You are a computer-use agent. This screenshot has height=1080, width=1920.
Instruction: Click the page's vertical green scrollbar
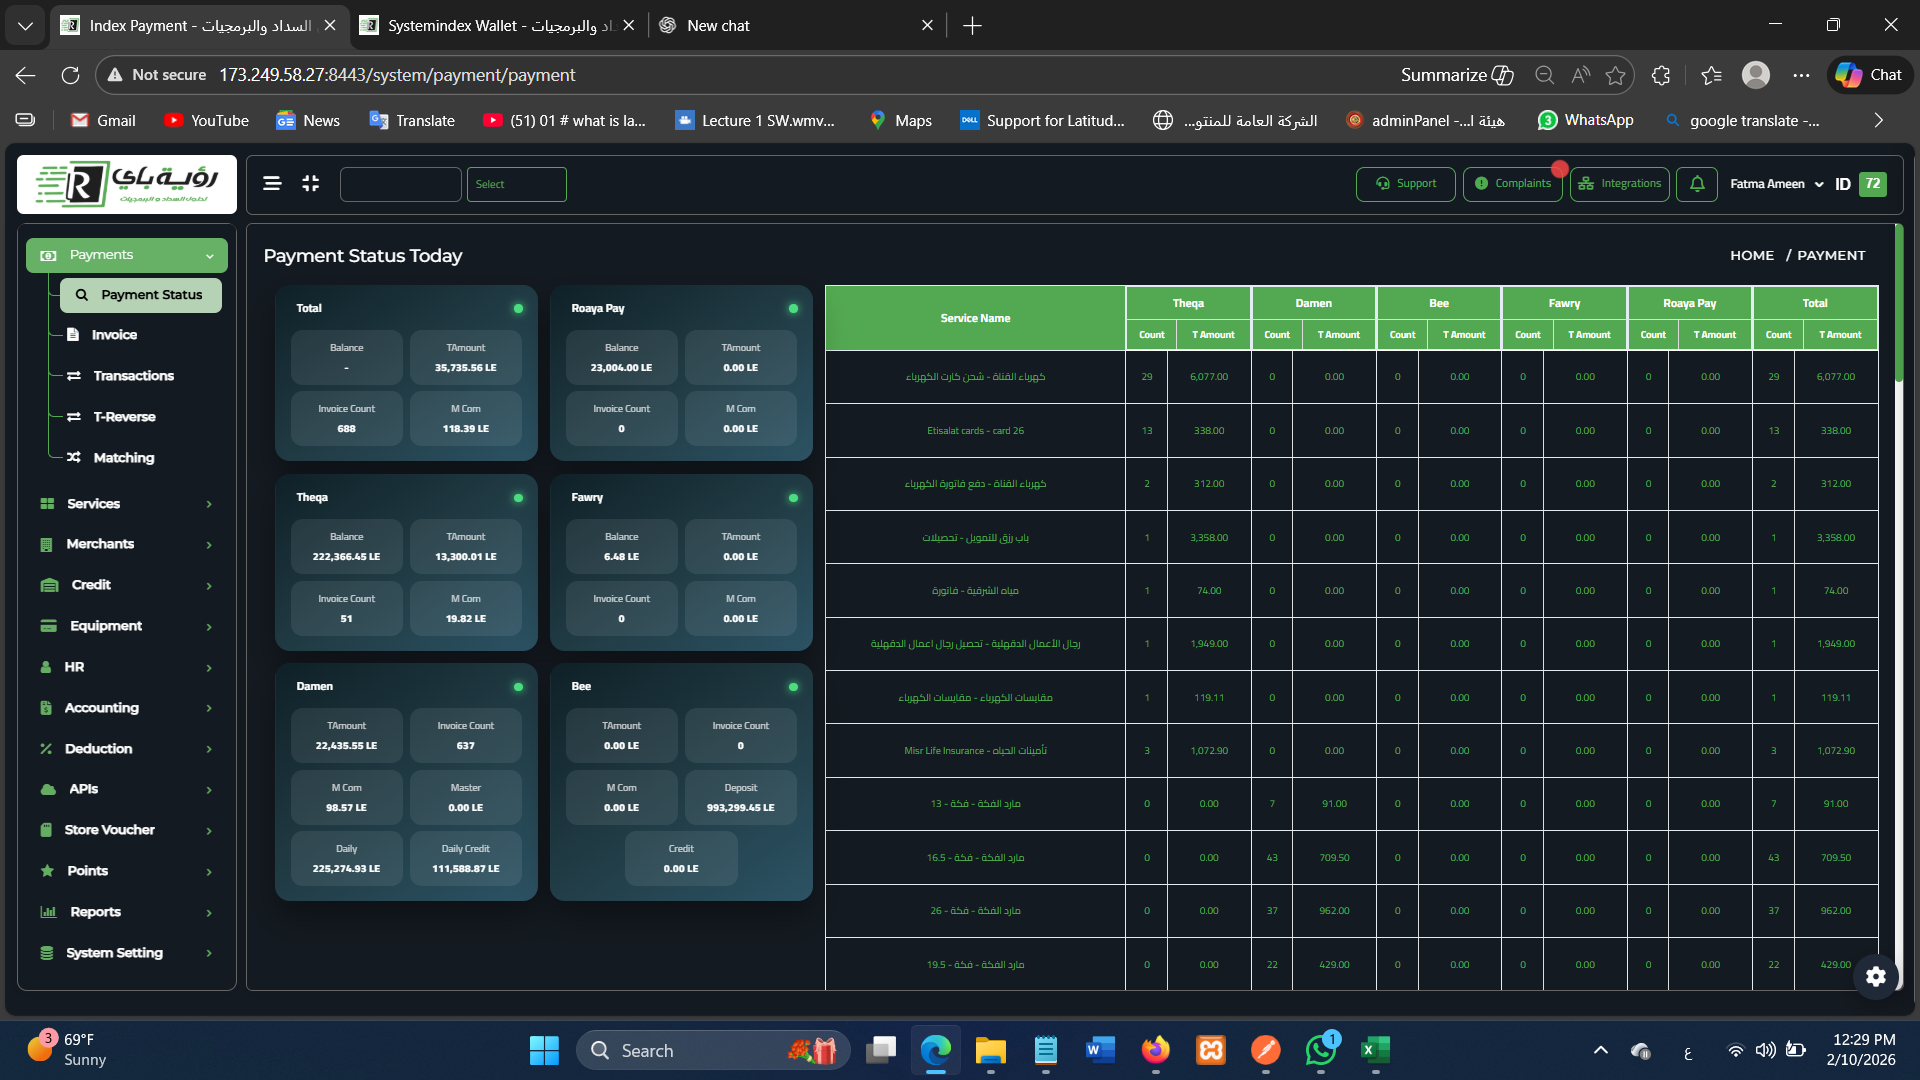pos(1898,305)
